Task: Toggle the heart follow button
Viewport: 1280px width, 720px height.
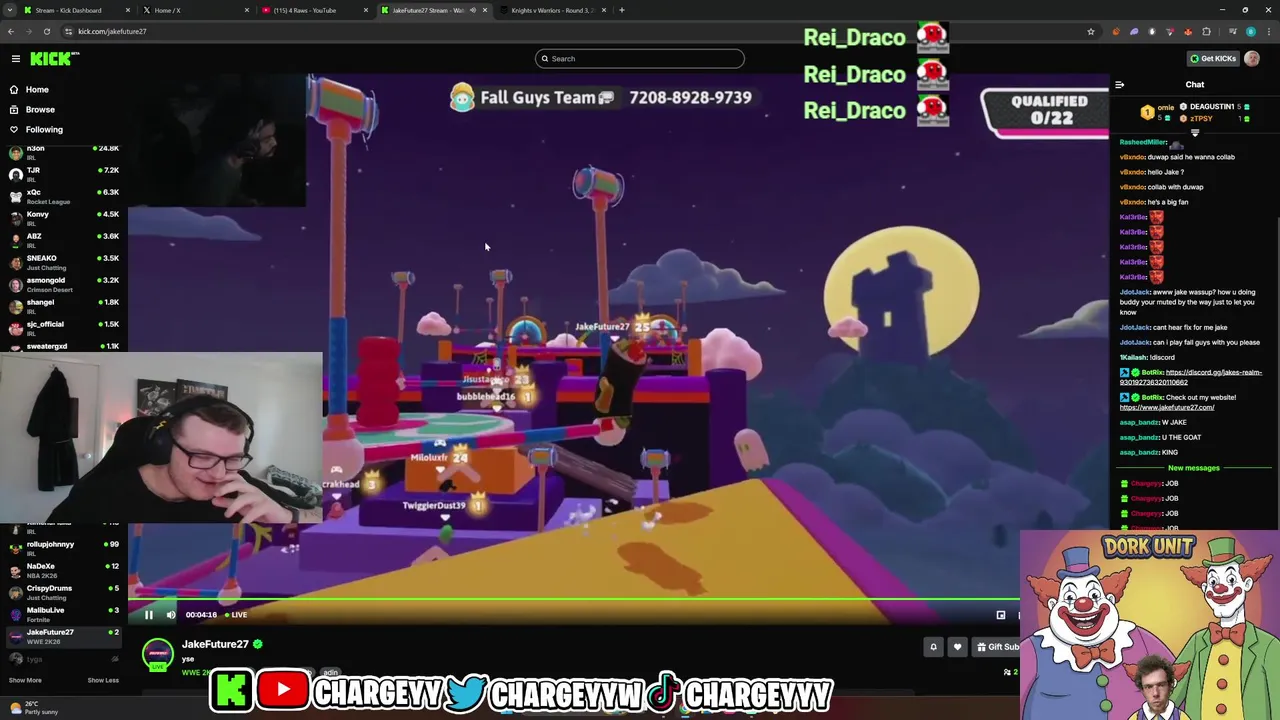Action: 957,647
